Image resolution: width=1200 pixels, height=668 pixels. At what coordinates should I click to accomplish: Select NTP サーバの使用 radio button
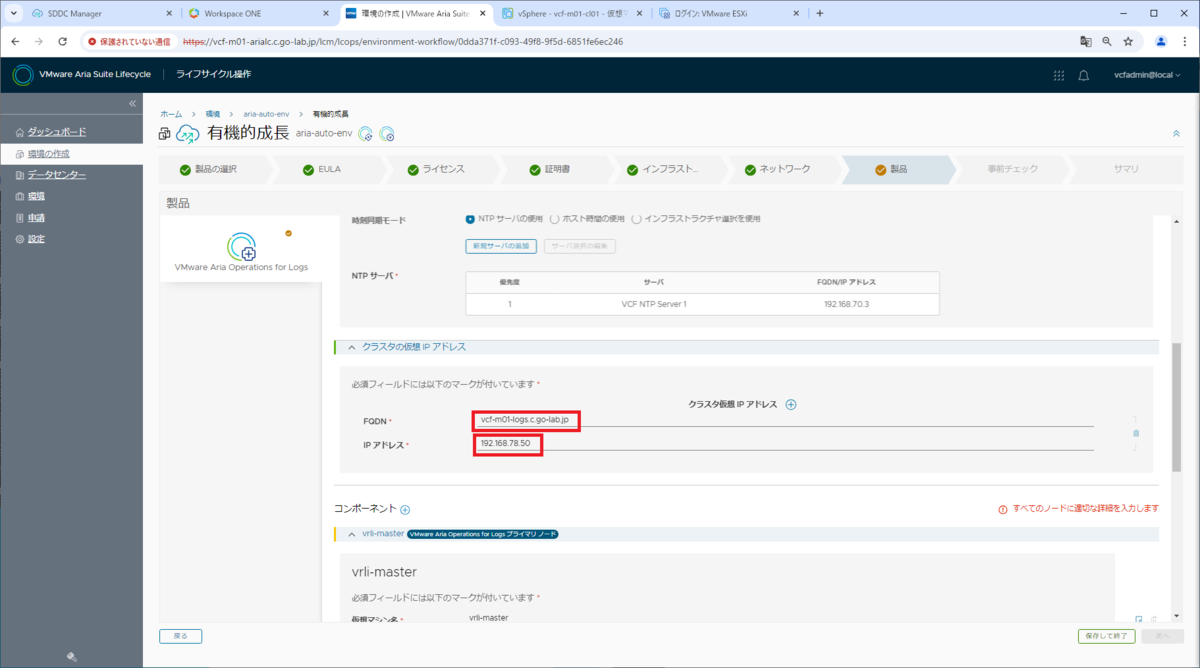[x=470, y=219]
